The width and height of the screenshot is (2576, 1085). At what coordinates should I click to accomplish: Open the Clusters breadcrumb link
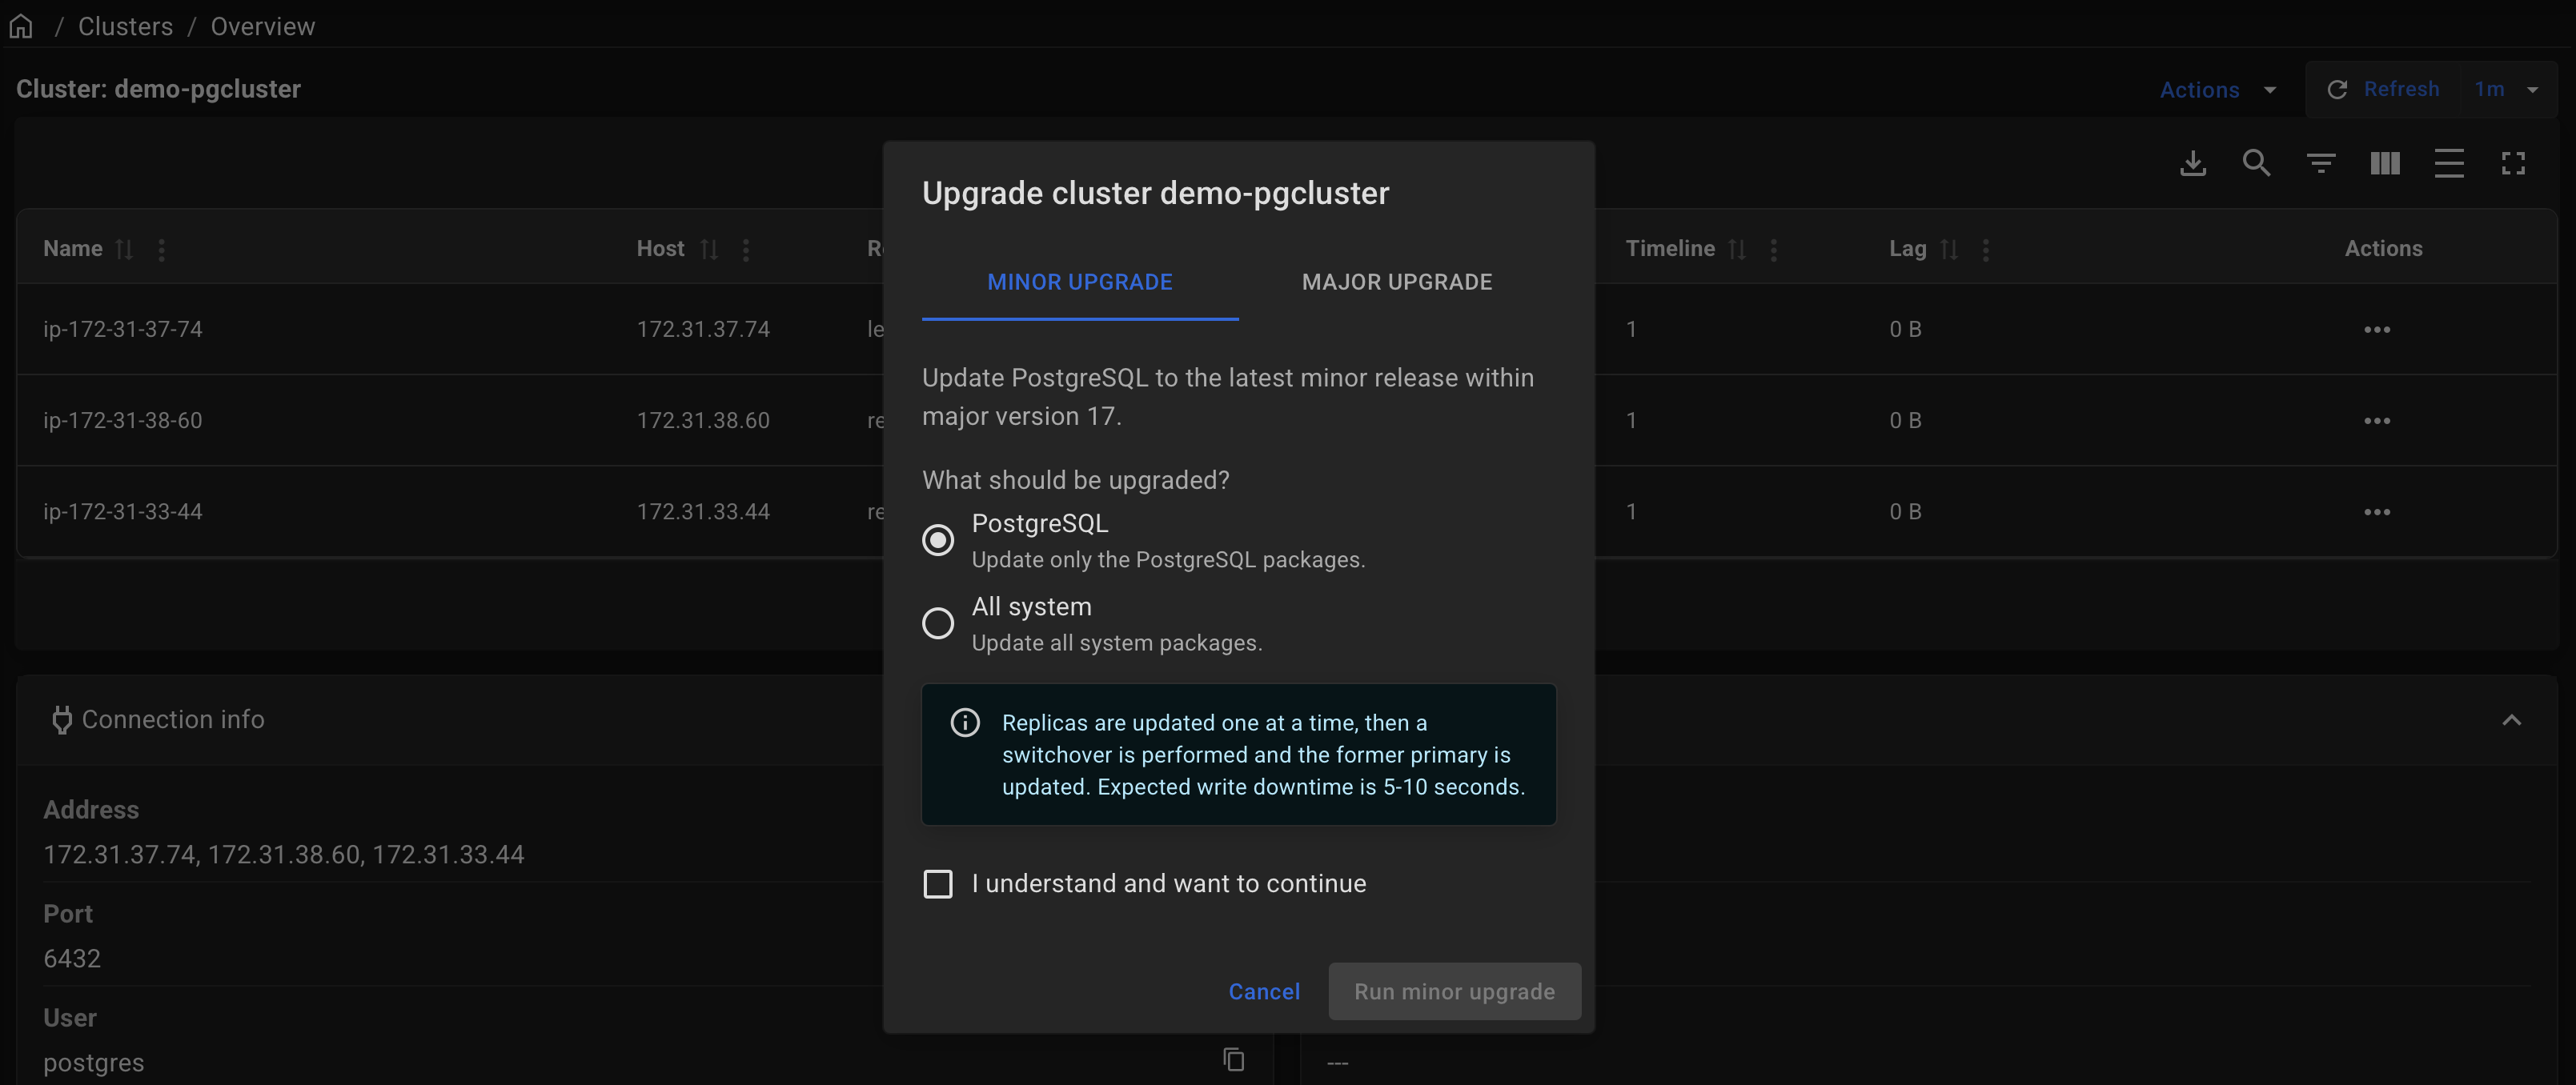coord(125,26)
